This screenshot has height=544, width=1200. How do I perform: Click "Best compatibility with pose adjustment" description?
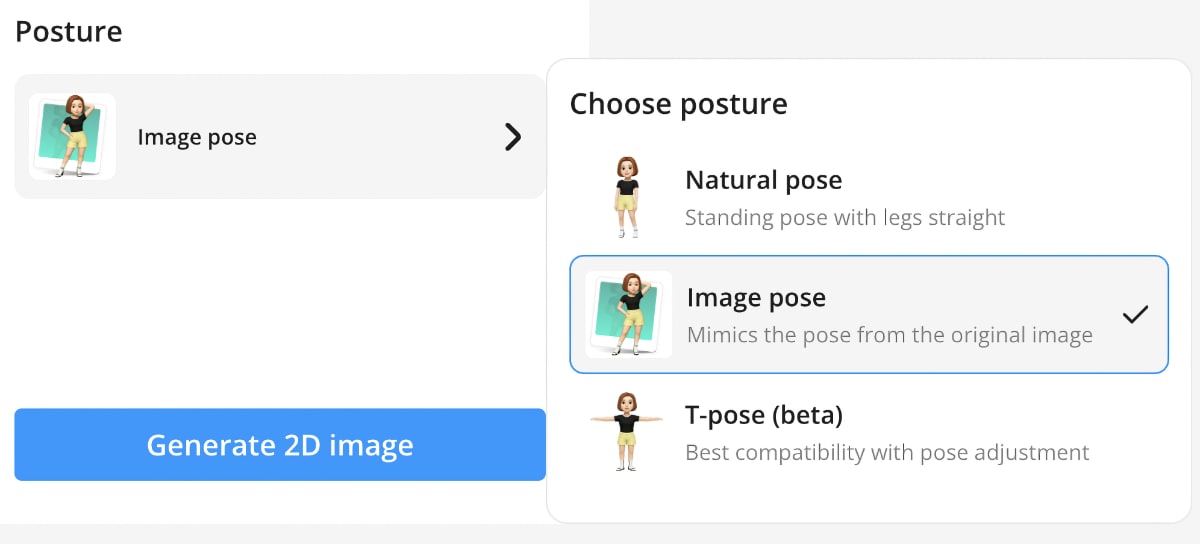click(x=887, y=452)
